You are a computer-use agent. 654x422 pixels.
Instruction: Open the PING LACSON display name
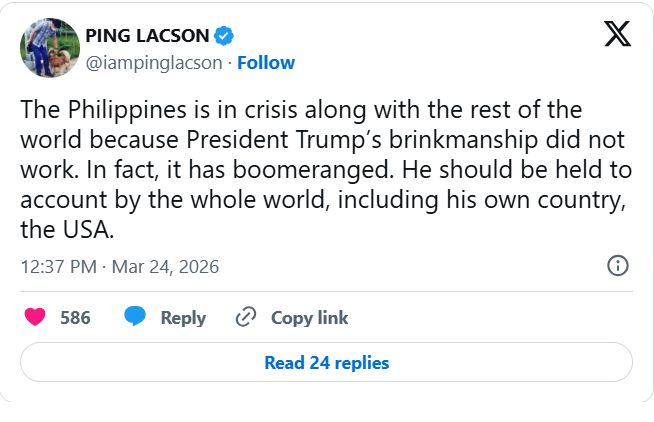[x=147, y=36]
